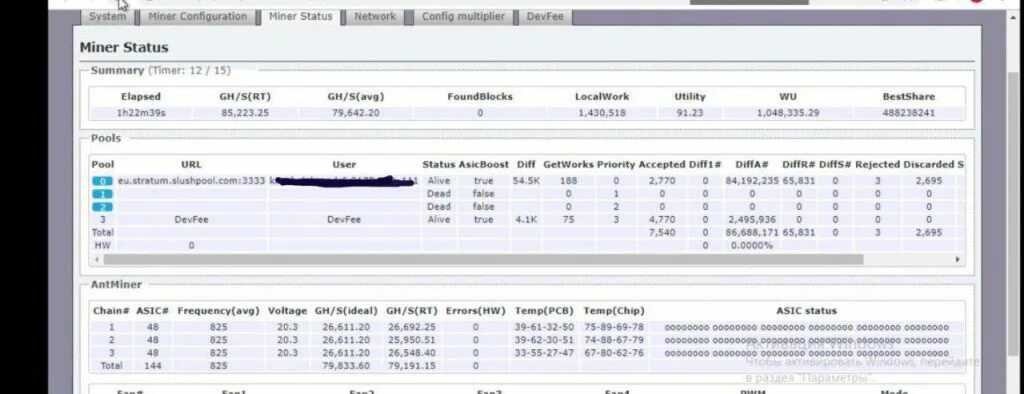Click BestShare value 488238241
The width and height of the screenshot is (1024, 394).
pos(908,113)
